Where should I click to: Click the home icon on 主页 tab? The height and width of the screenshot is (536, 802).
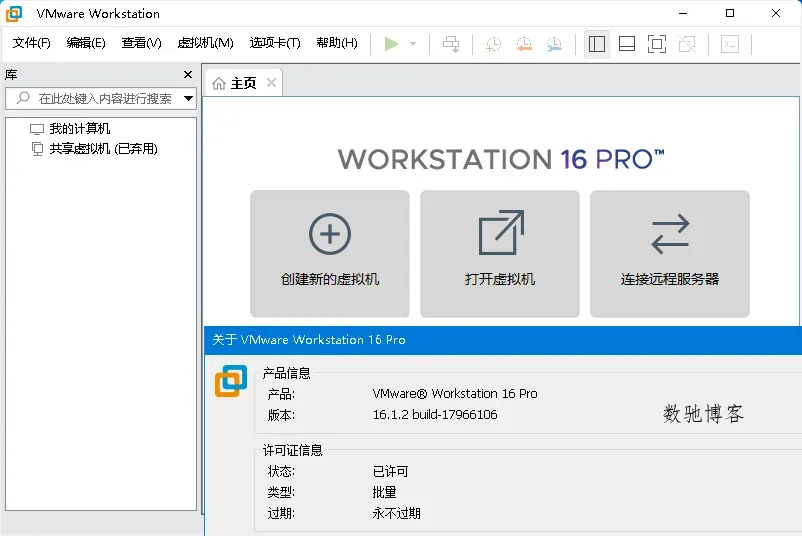pos(219,83)
